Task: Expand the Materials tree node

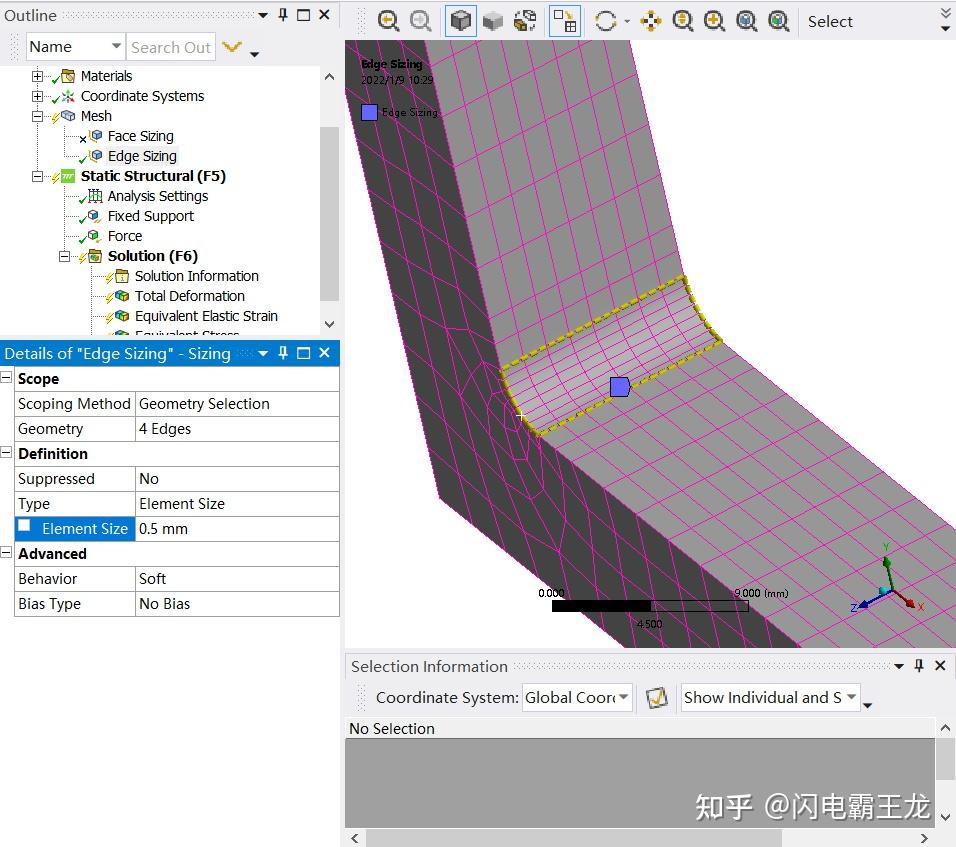Action: pos(37,76)
